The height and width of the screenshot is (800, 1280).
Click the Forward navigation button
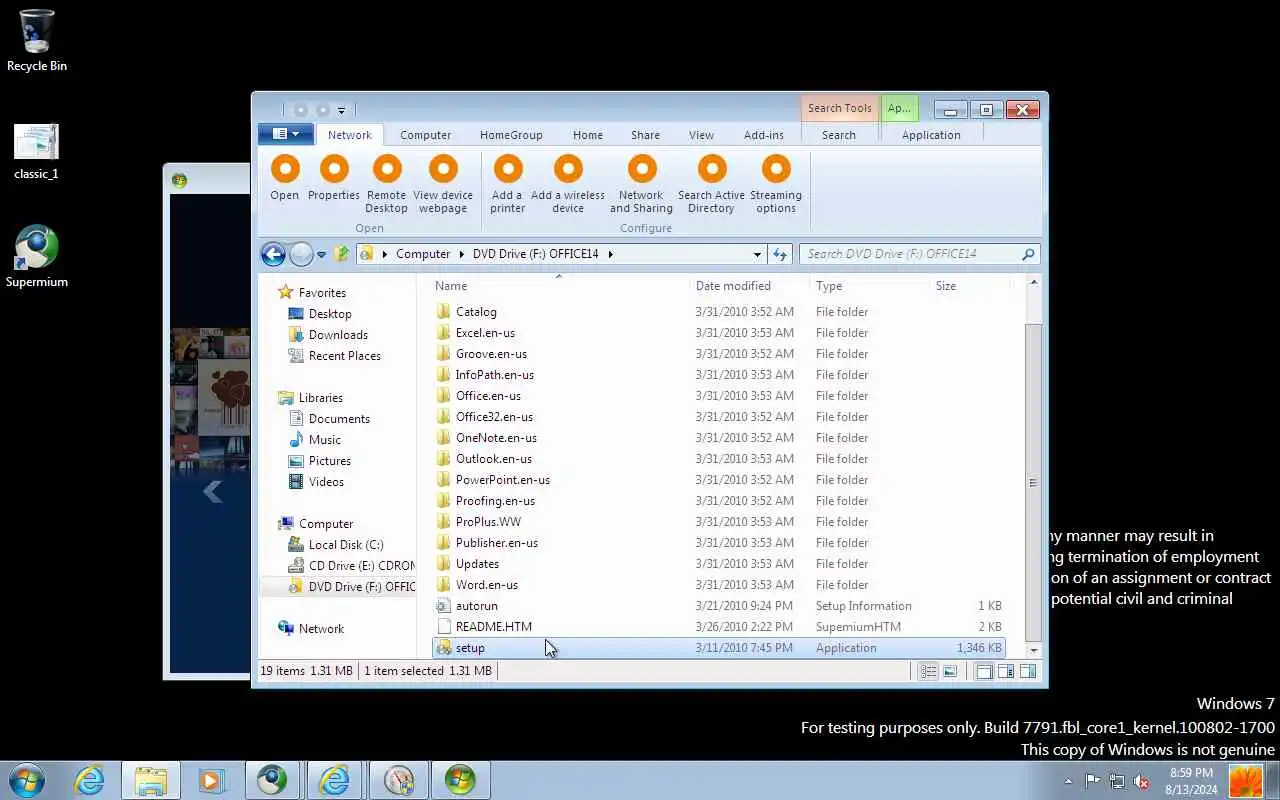pyautogui.click(x=301, y=254)
